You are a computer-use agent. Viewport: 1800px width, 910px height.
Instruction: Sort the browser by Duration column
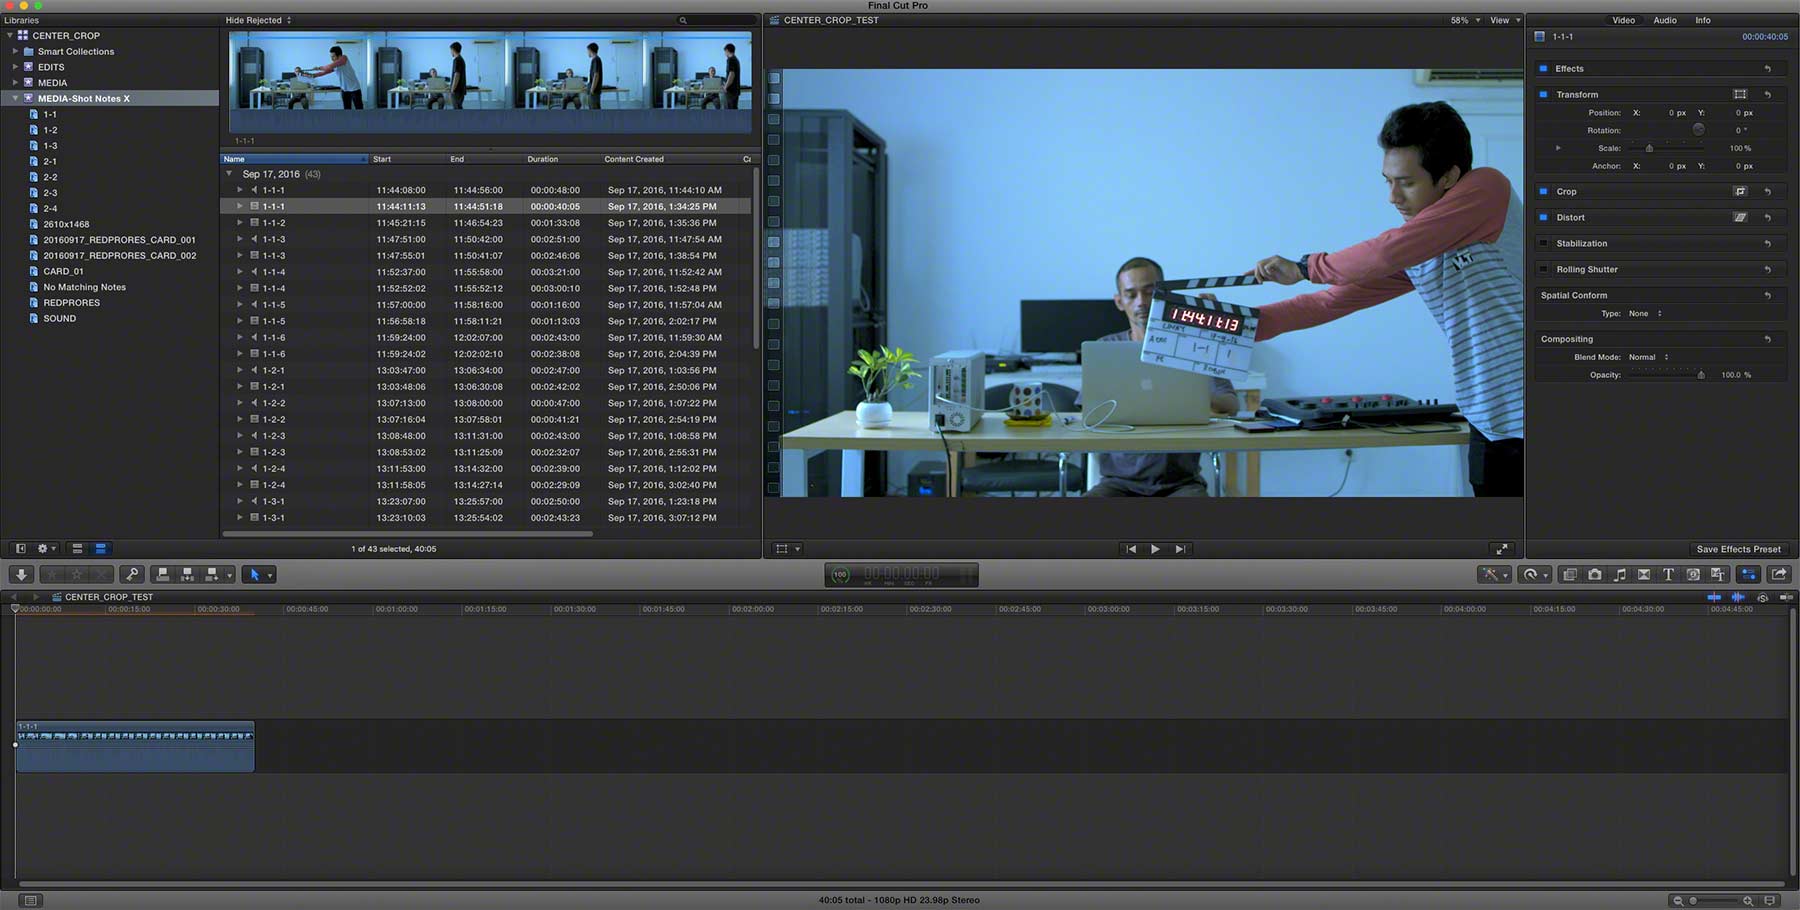(560, 159)
